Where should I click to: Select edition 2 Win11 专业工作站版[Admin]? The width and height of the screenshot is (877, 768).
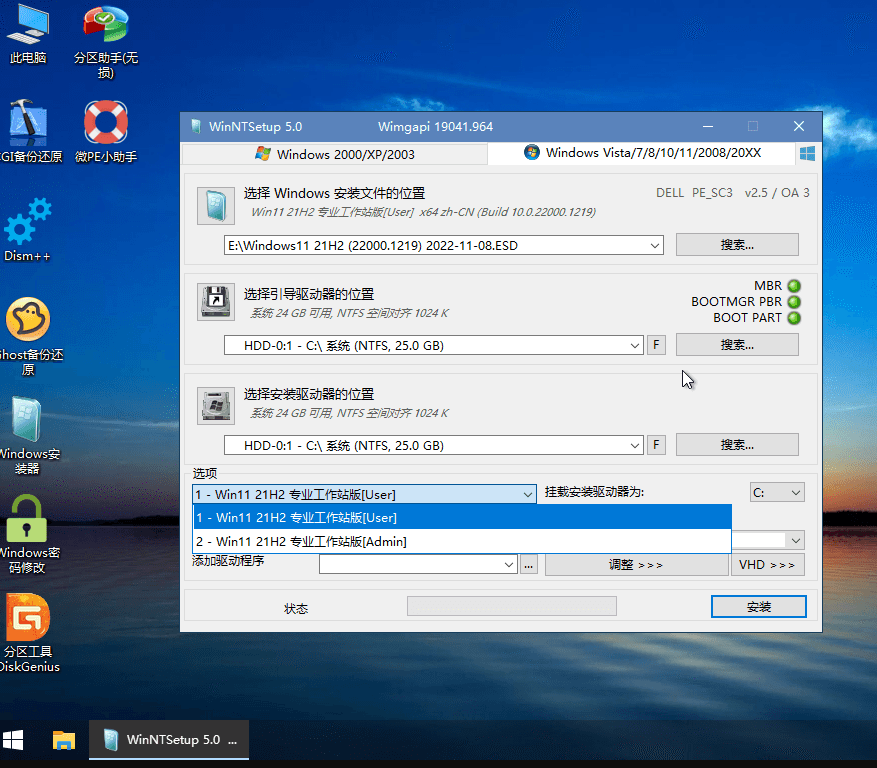click(x=462, y=541)
